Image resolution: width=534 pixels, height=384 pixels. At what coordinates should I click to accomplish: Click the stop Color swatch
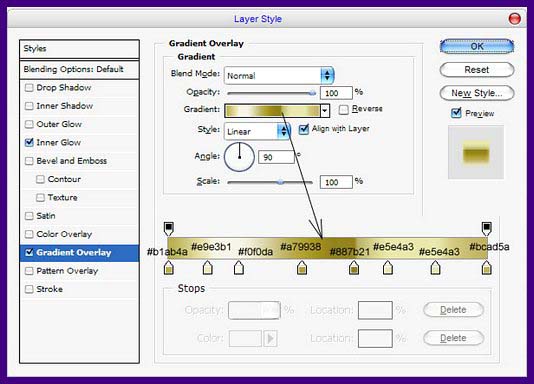(x=245, y=339)
